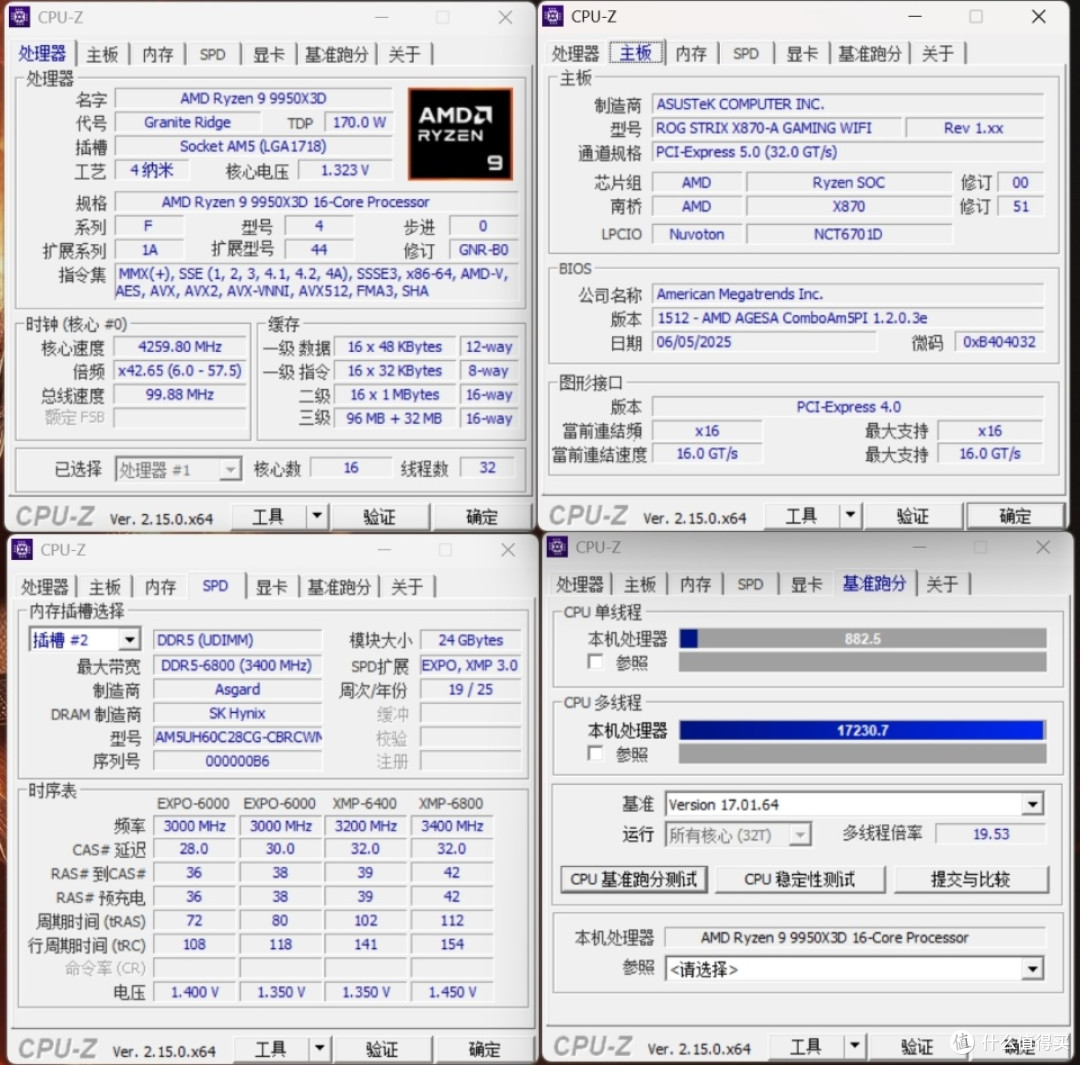Open the <请选择> reference processor dropdown
This screenshot has height=1065, width=1080.
[854, 969]
